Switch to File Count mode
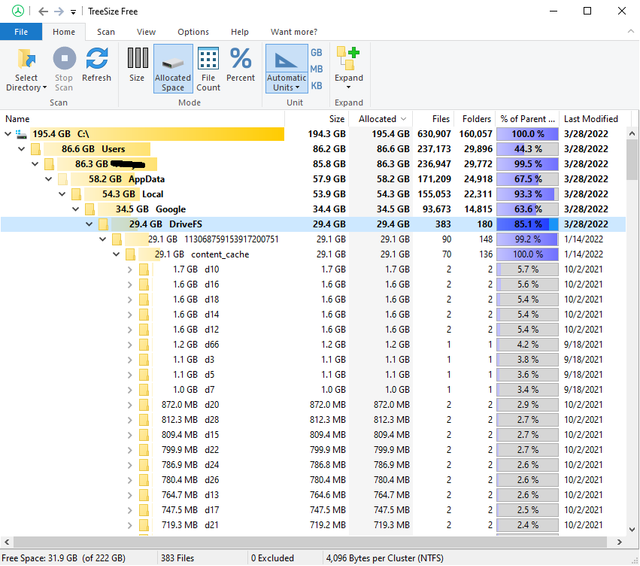The height and width of the screenshot is (566, 640). point(208,69)
